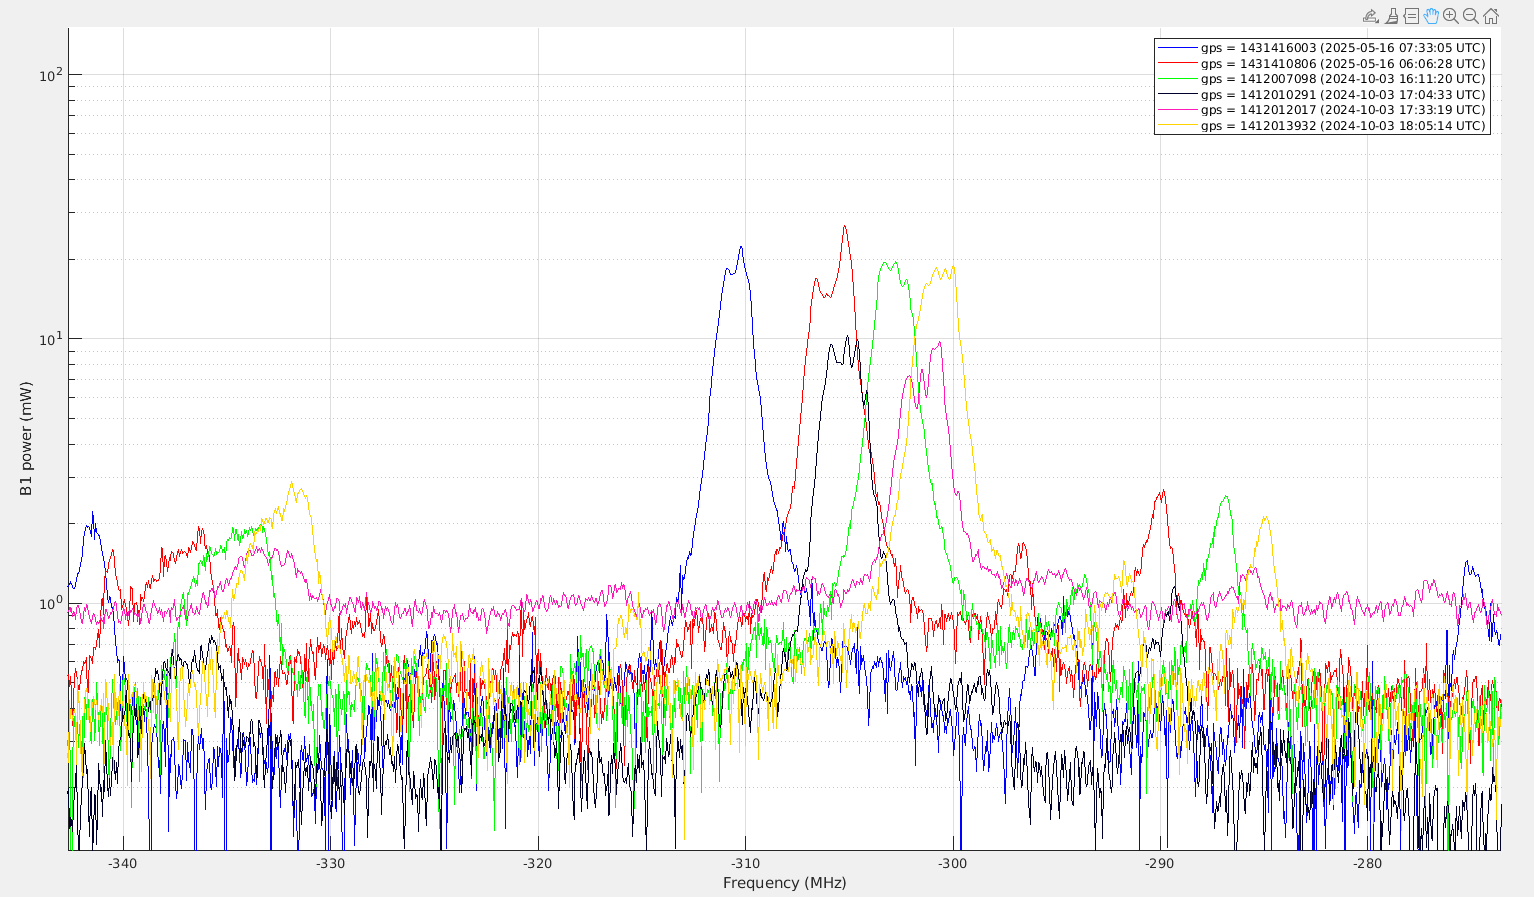This screenshot has height=897, width=1534.
Task: Enable the data tips tool icon
Action: click(1411, 16)
